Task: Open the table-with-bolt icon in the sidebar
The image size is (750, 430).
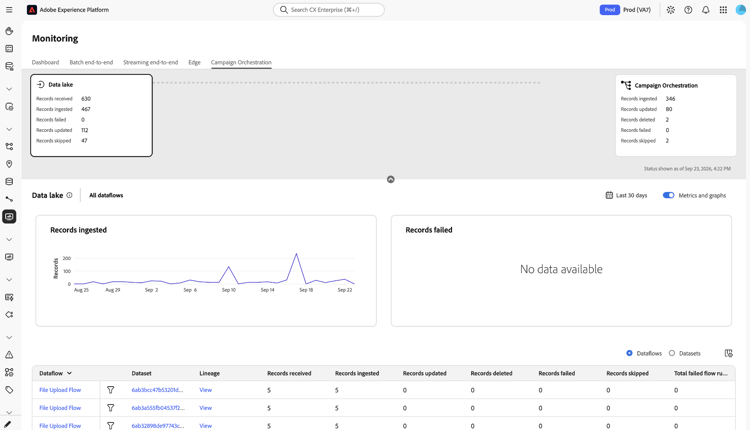Action: 9,298
